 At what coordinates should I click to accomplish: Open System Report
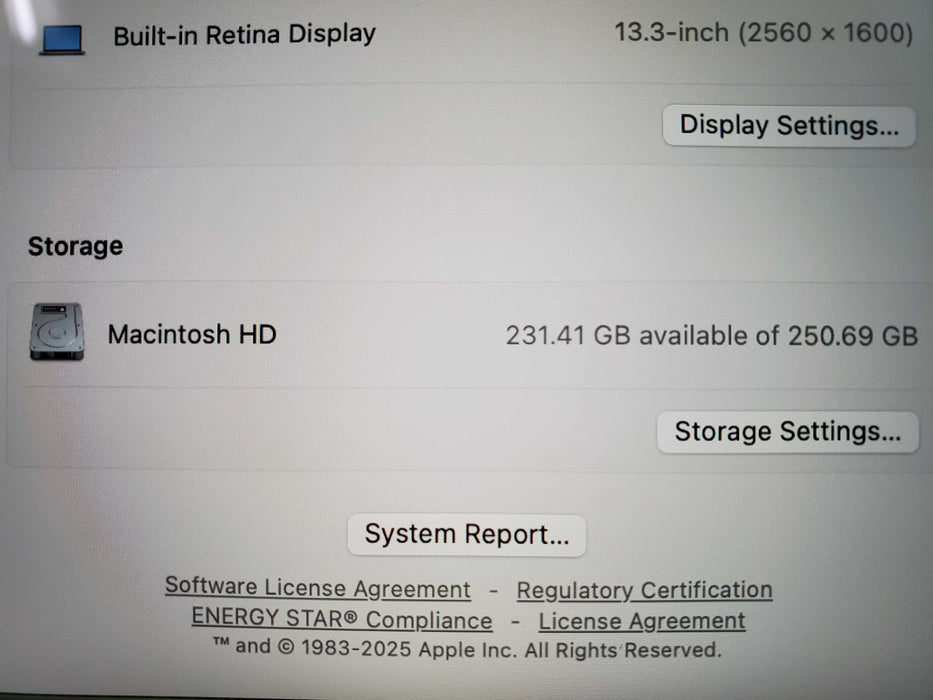coord(465,534)
